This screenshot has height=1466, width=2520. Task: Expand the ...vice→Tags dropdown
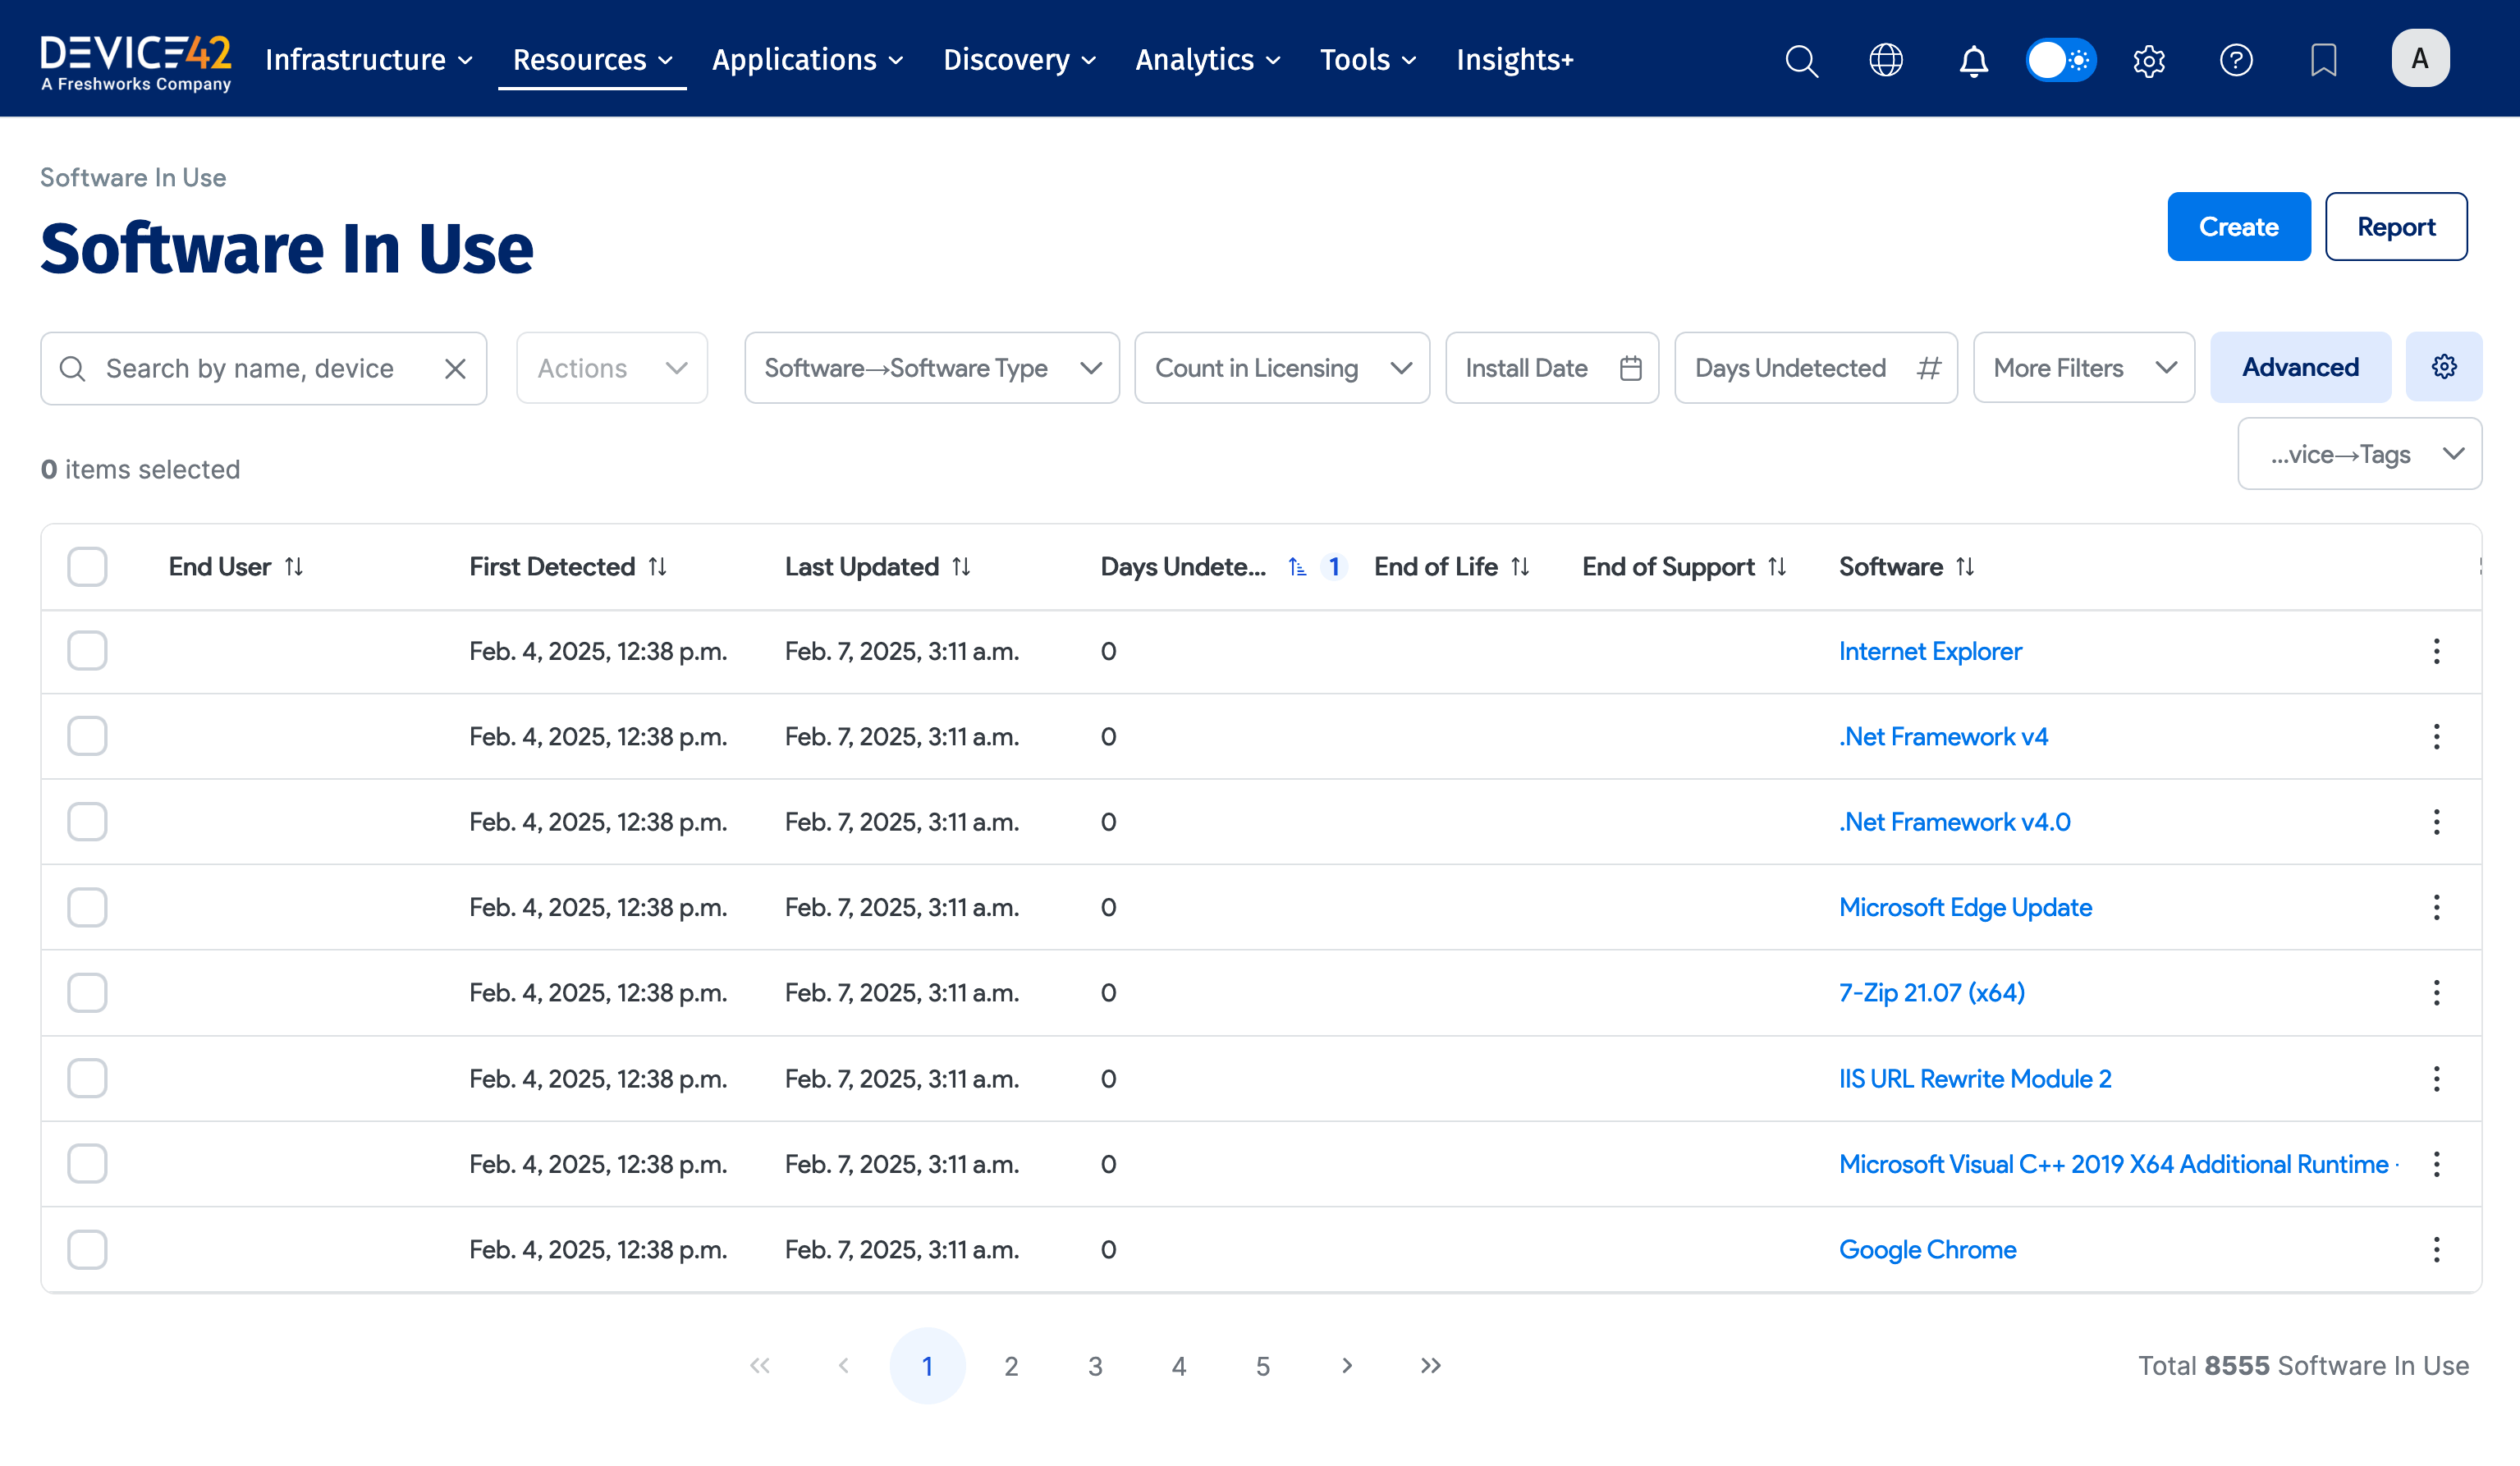pos(2360,454)
